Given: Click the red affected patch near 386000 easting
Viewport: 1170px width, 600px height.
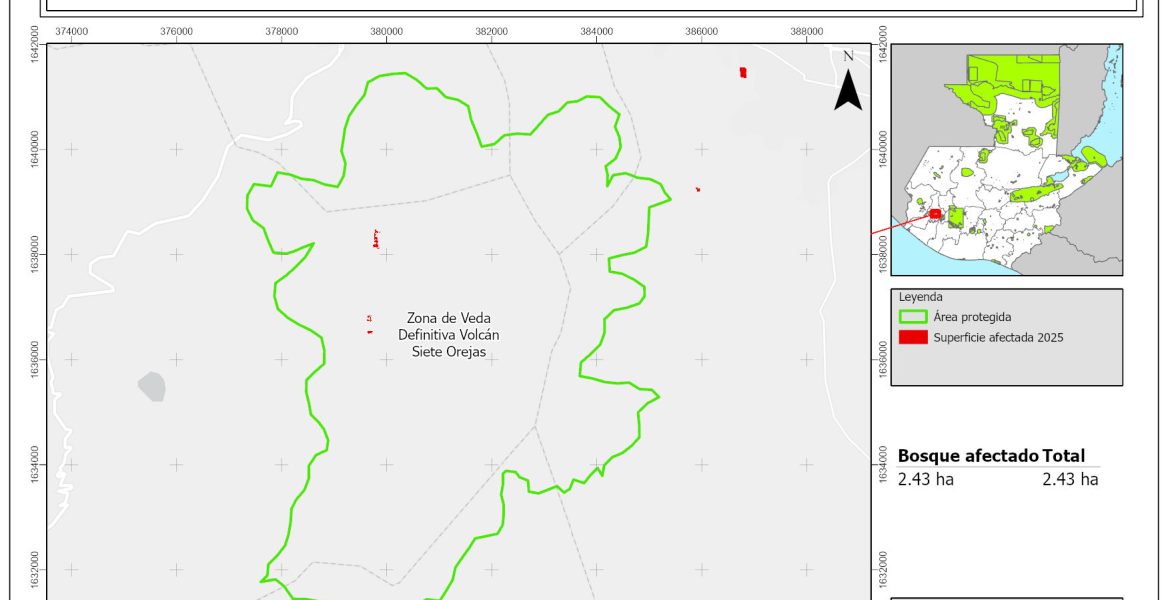Looking at the screenshot, I should [x=742, y=72].
